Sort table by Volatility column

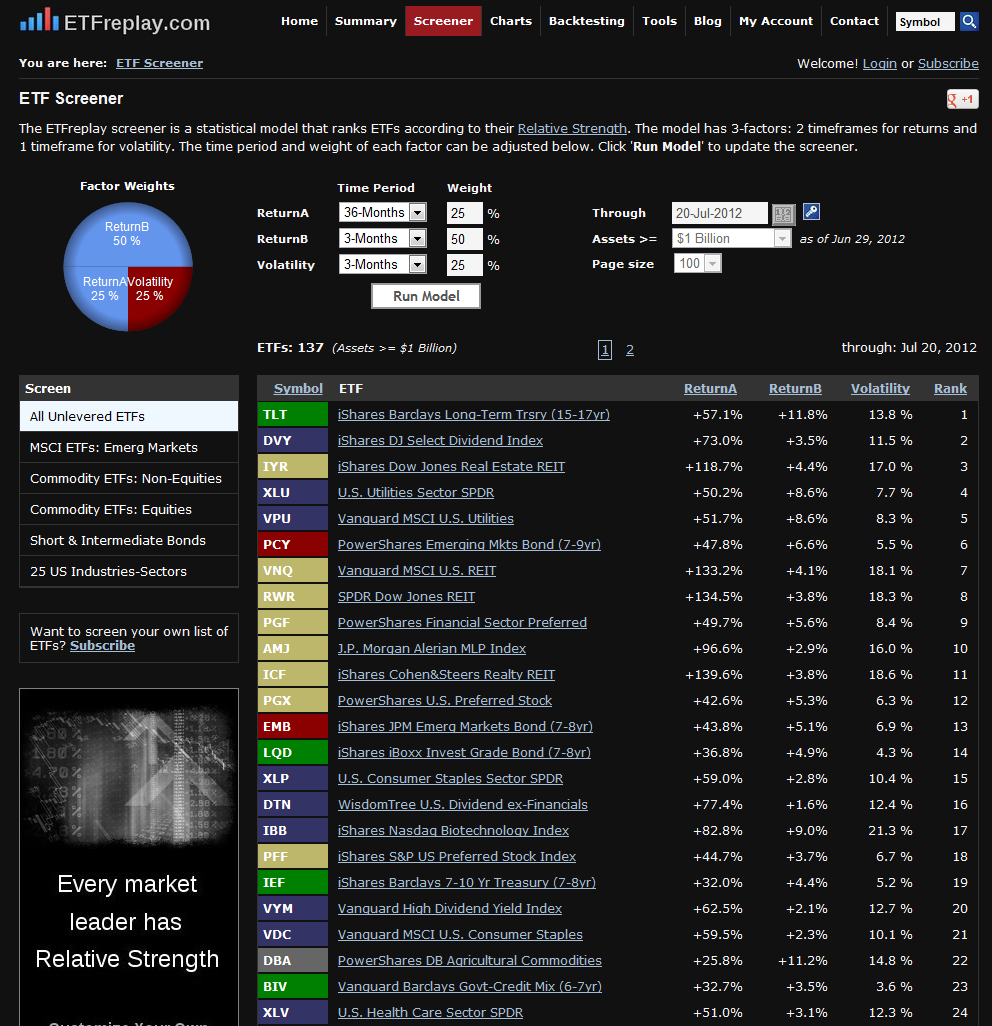click(x=880, y=389)
